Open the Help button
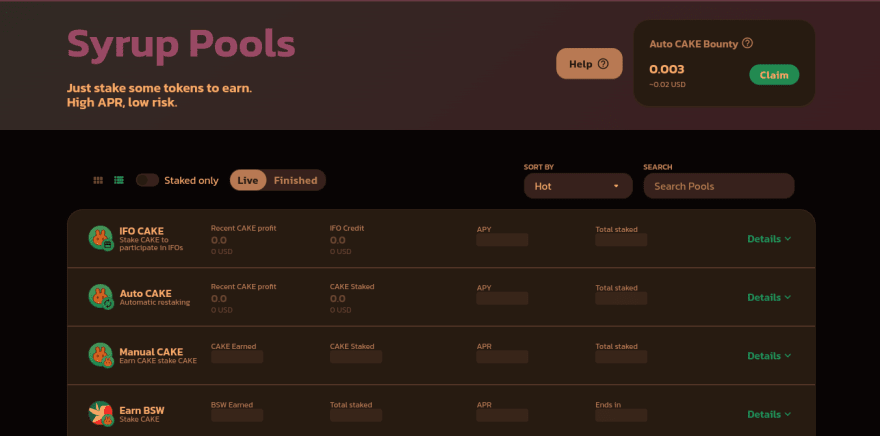Viewport: 880px width, 436px height. (589, 63)
